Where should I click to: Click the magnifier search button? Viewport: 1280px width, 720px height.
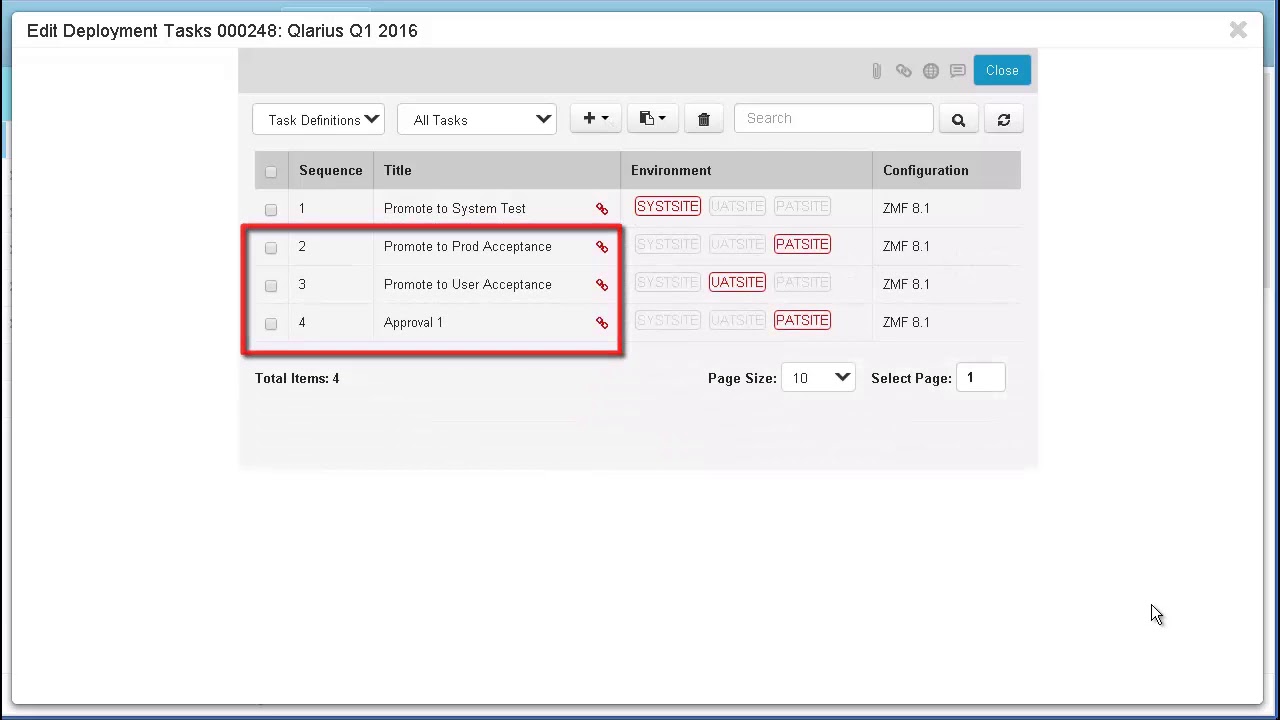point(958,120)
